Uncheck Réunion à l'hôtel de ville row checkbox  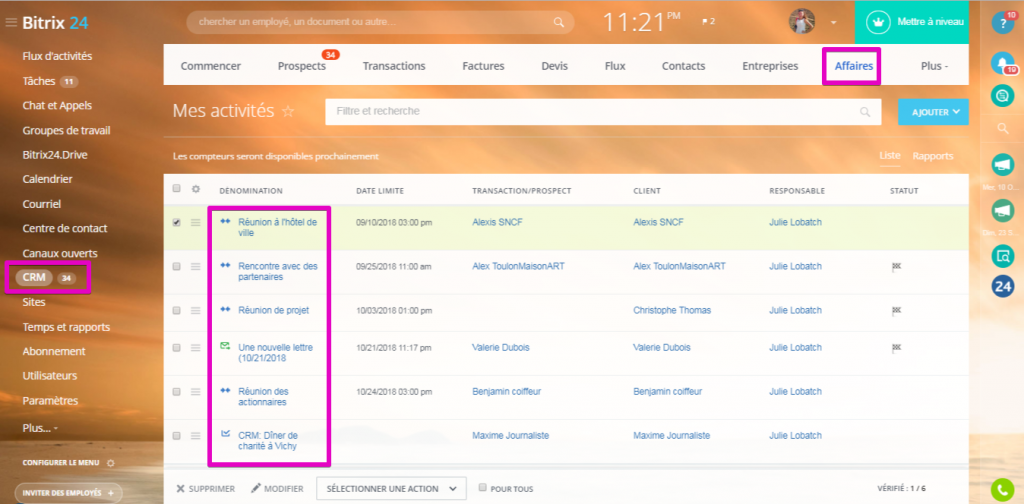176,223
